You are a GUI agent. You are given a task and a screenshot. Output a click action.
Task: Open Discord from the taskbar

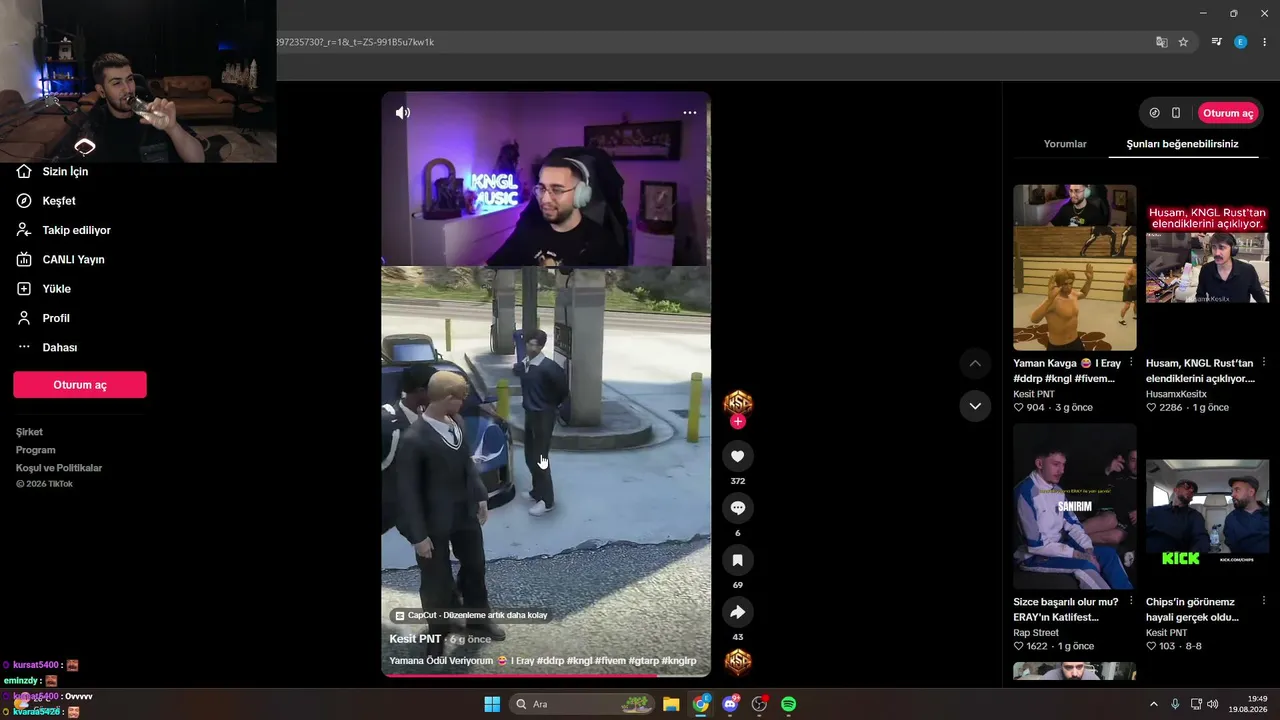pyautogui.click(x=730, y=704)
